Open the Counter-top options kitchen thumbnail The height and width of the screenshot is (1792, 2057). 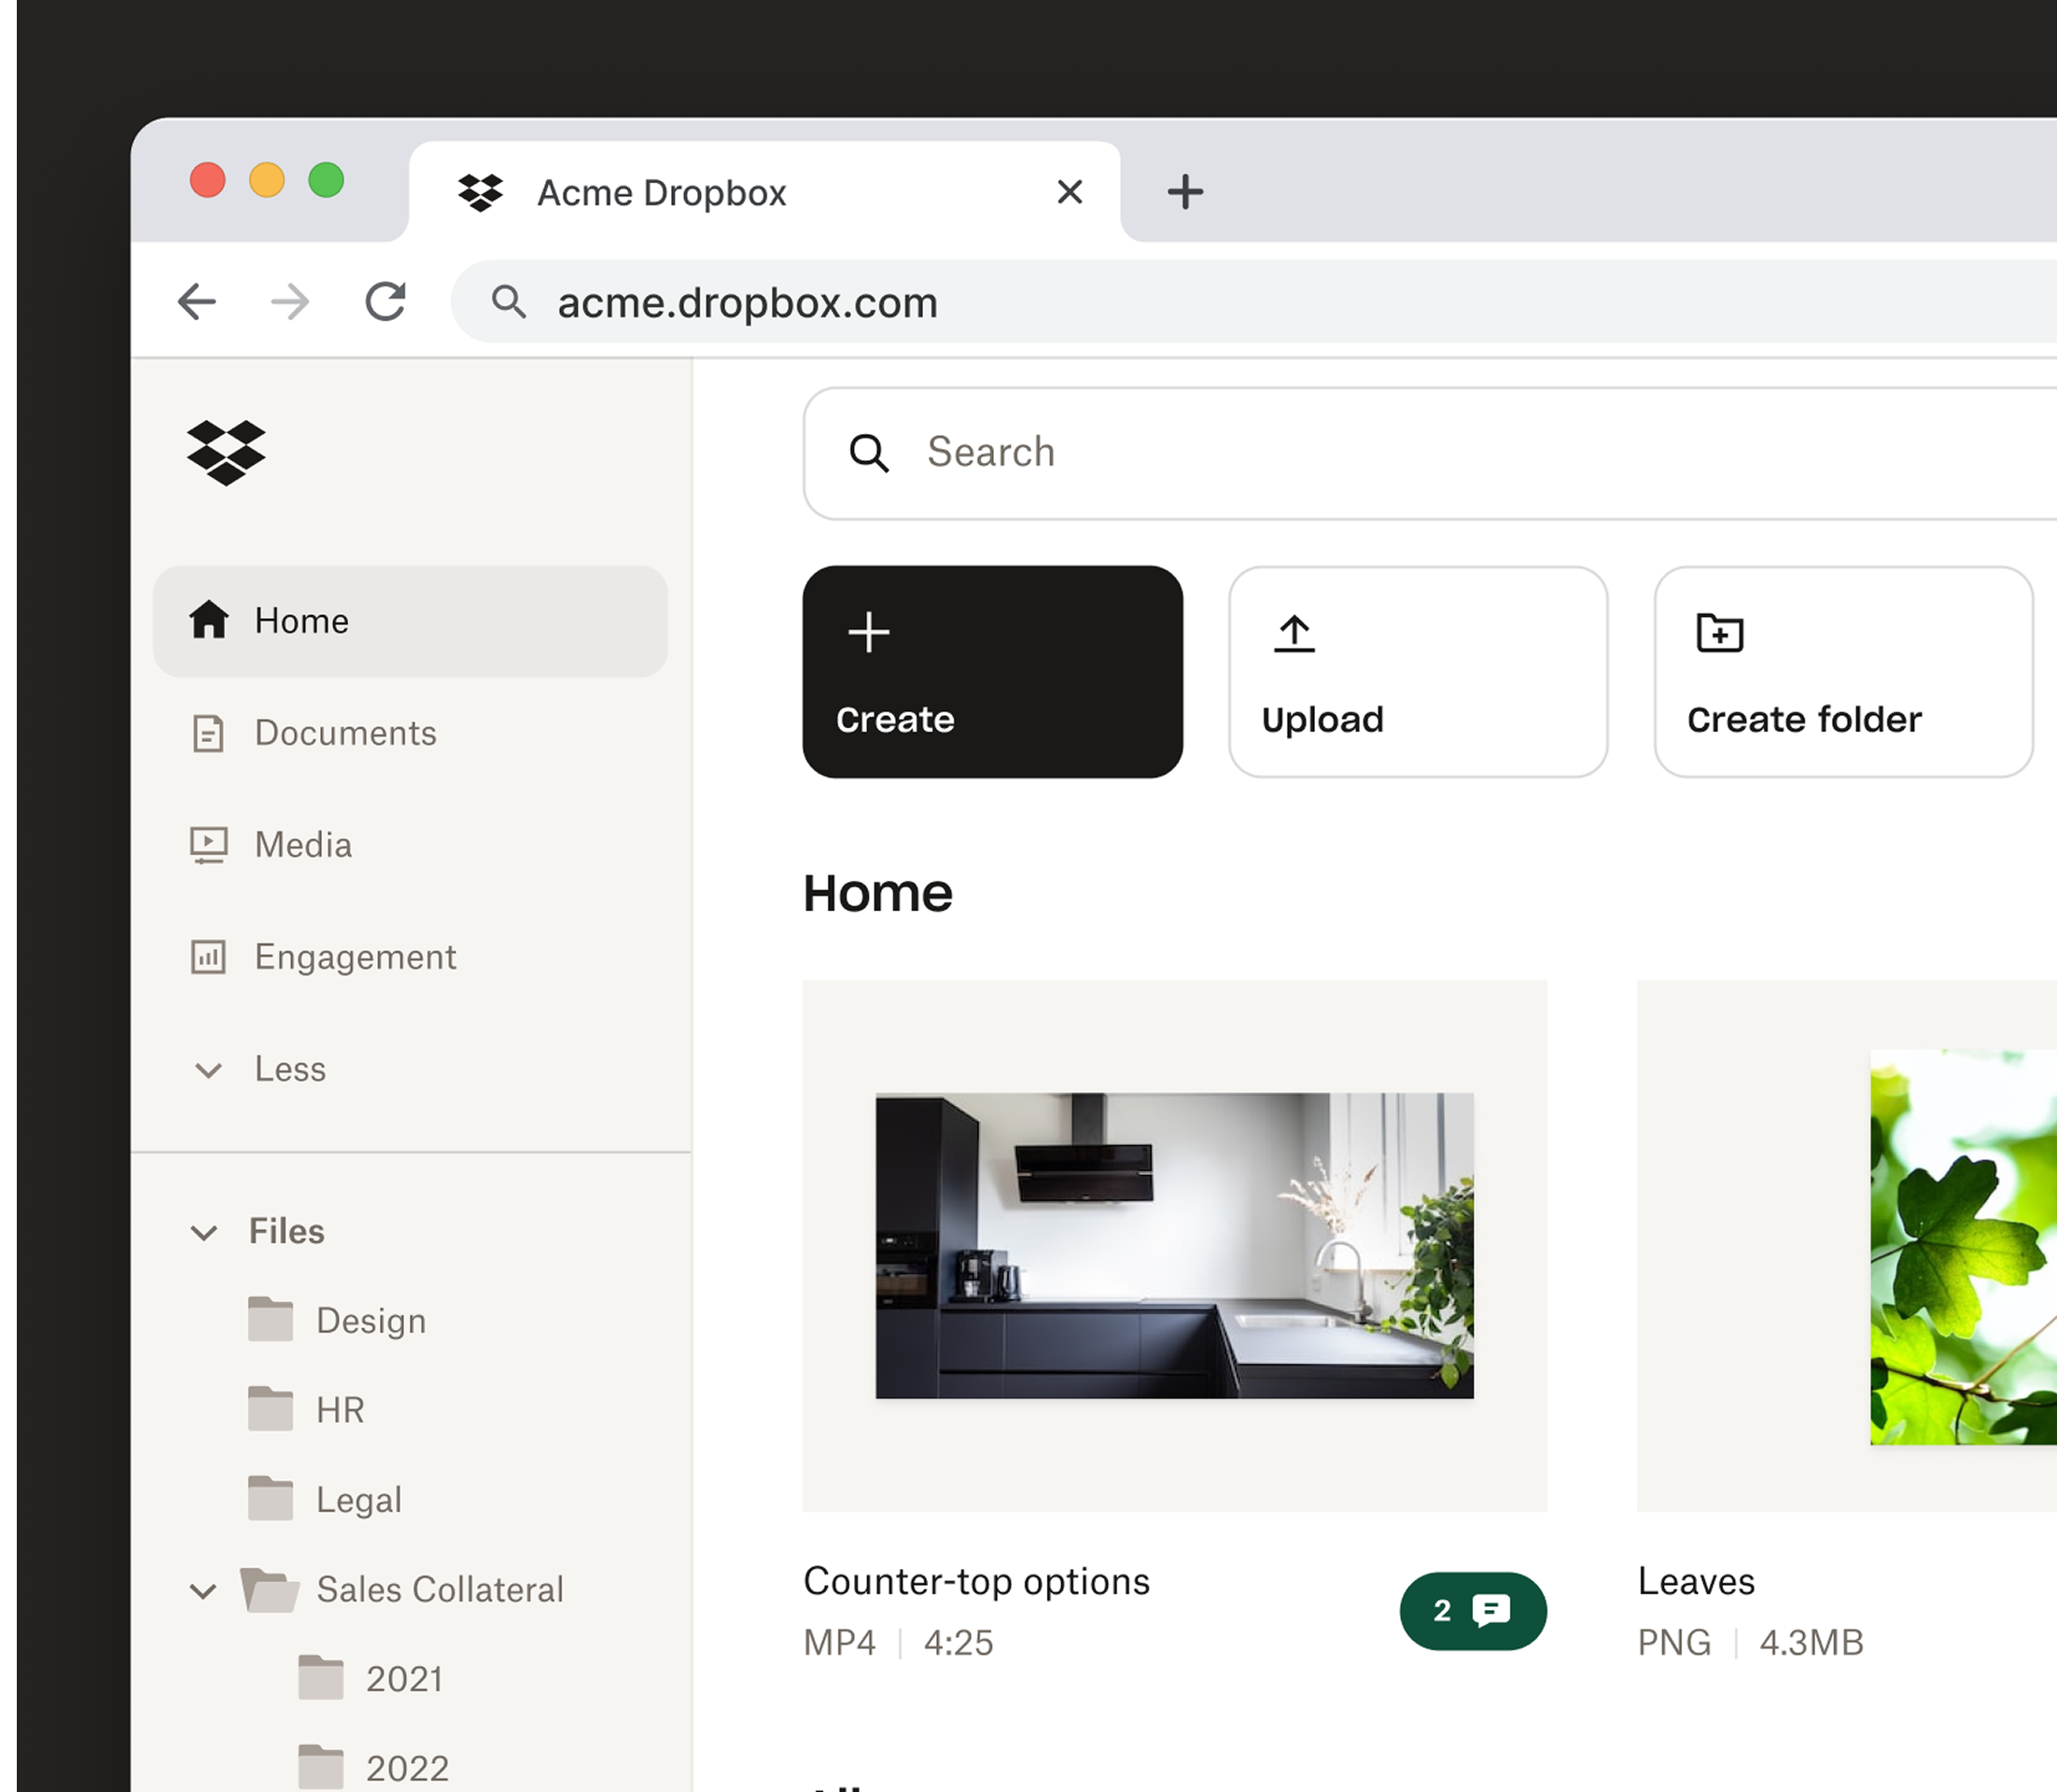1174,1245
